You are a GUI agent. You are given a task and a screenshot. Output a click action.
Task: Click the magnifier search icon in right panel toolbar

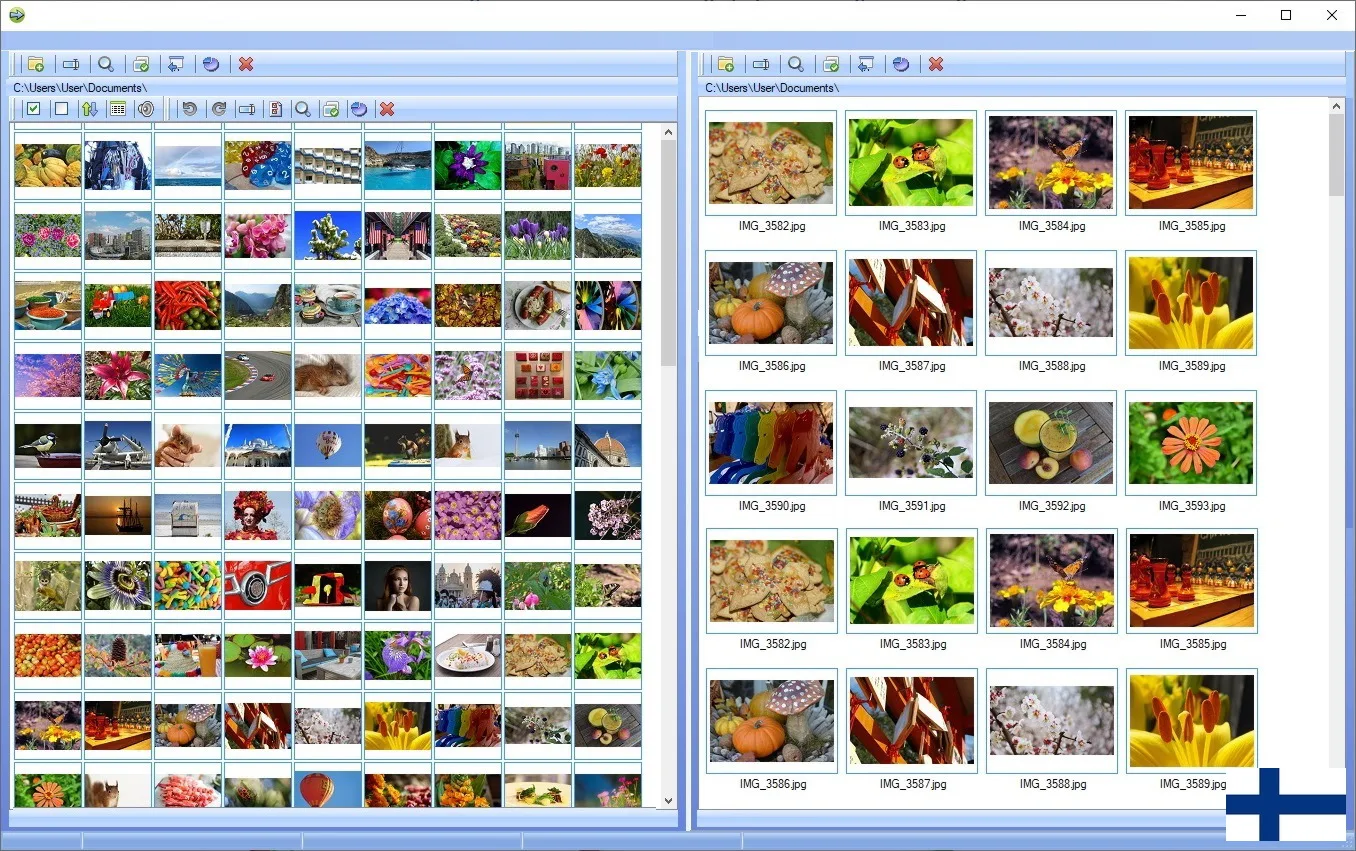(x=796, y=64)
